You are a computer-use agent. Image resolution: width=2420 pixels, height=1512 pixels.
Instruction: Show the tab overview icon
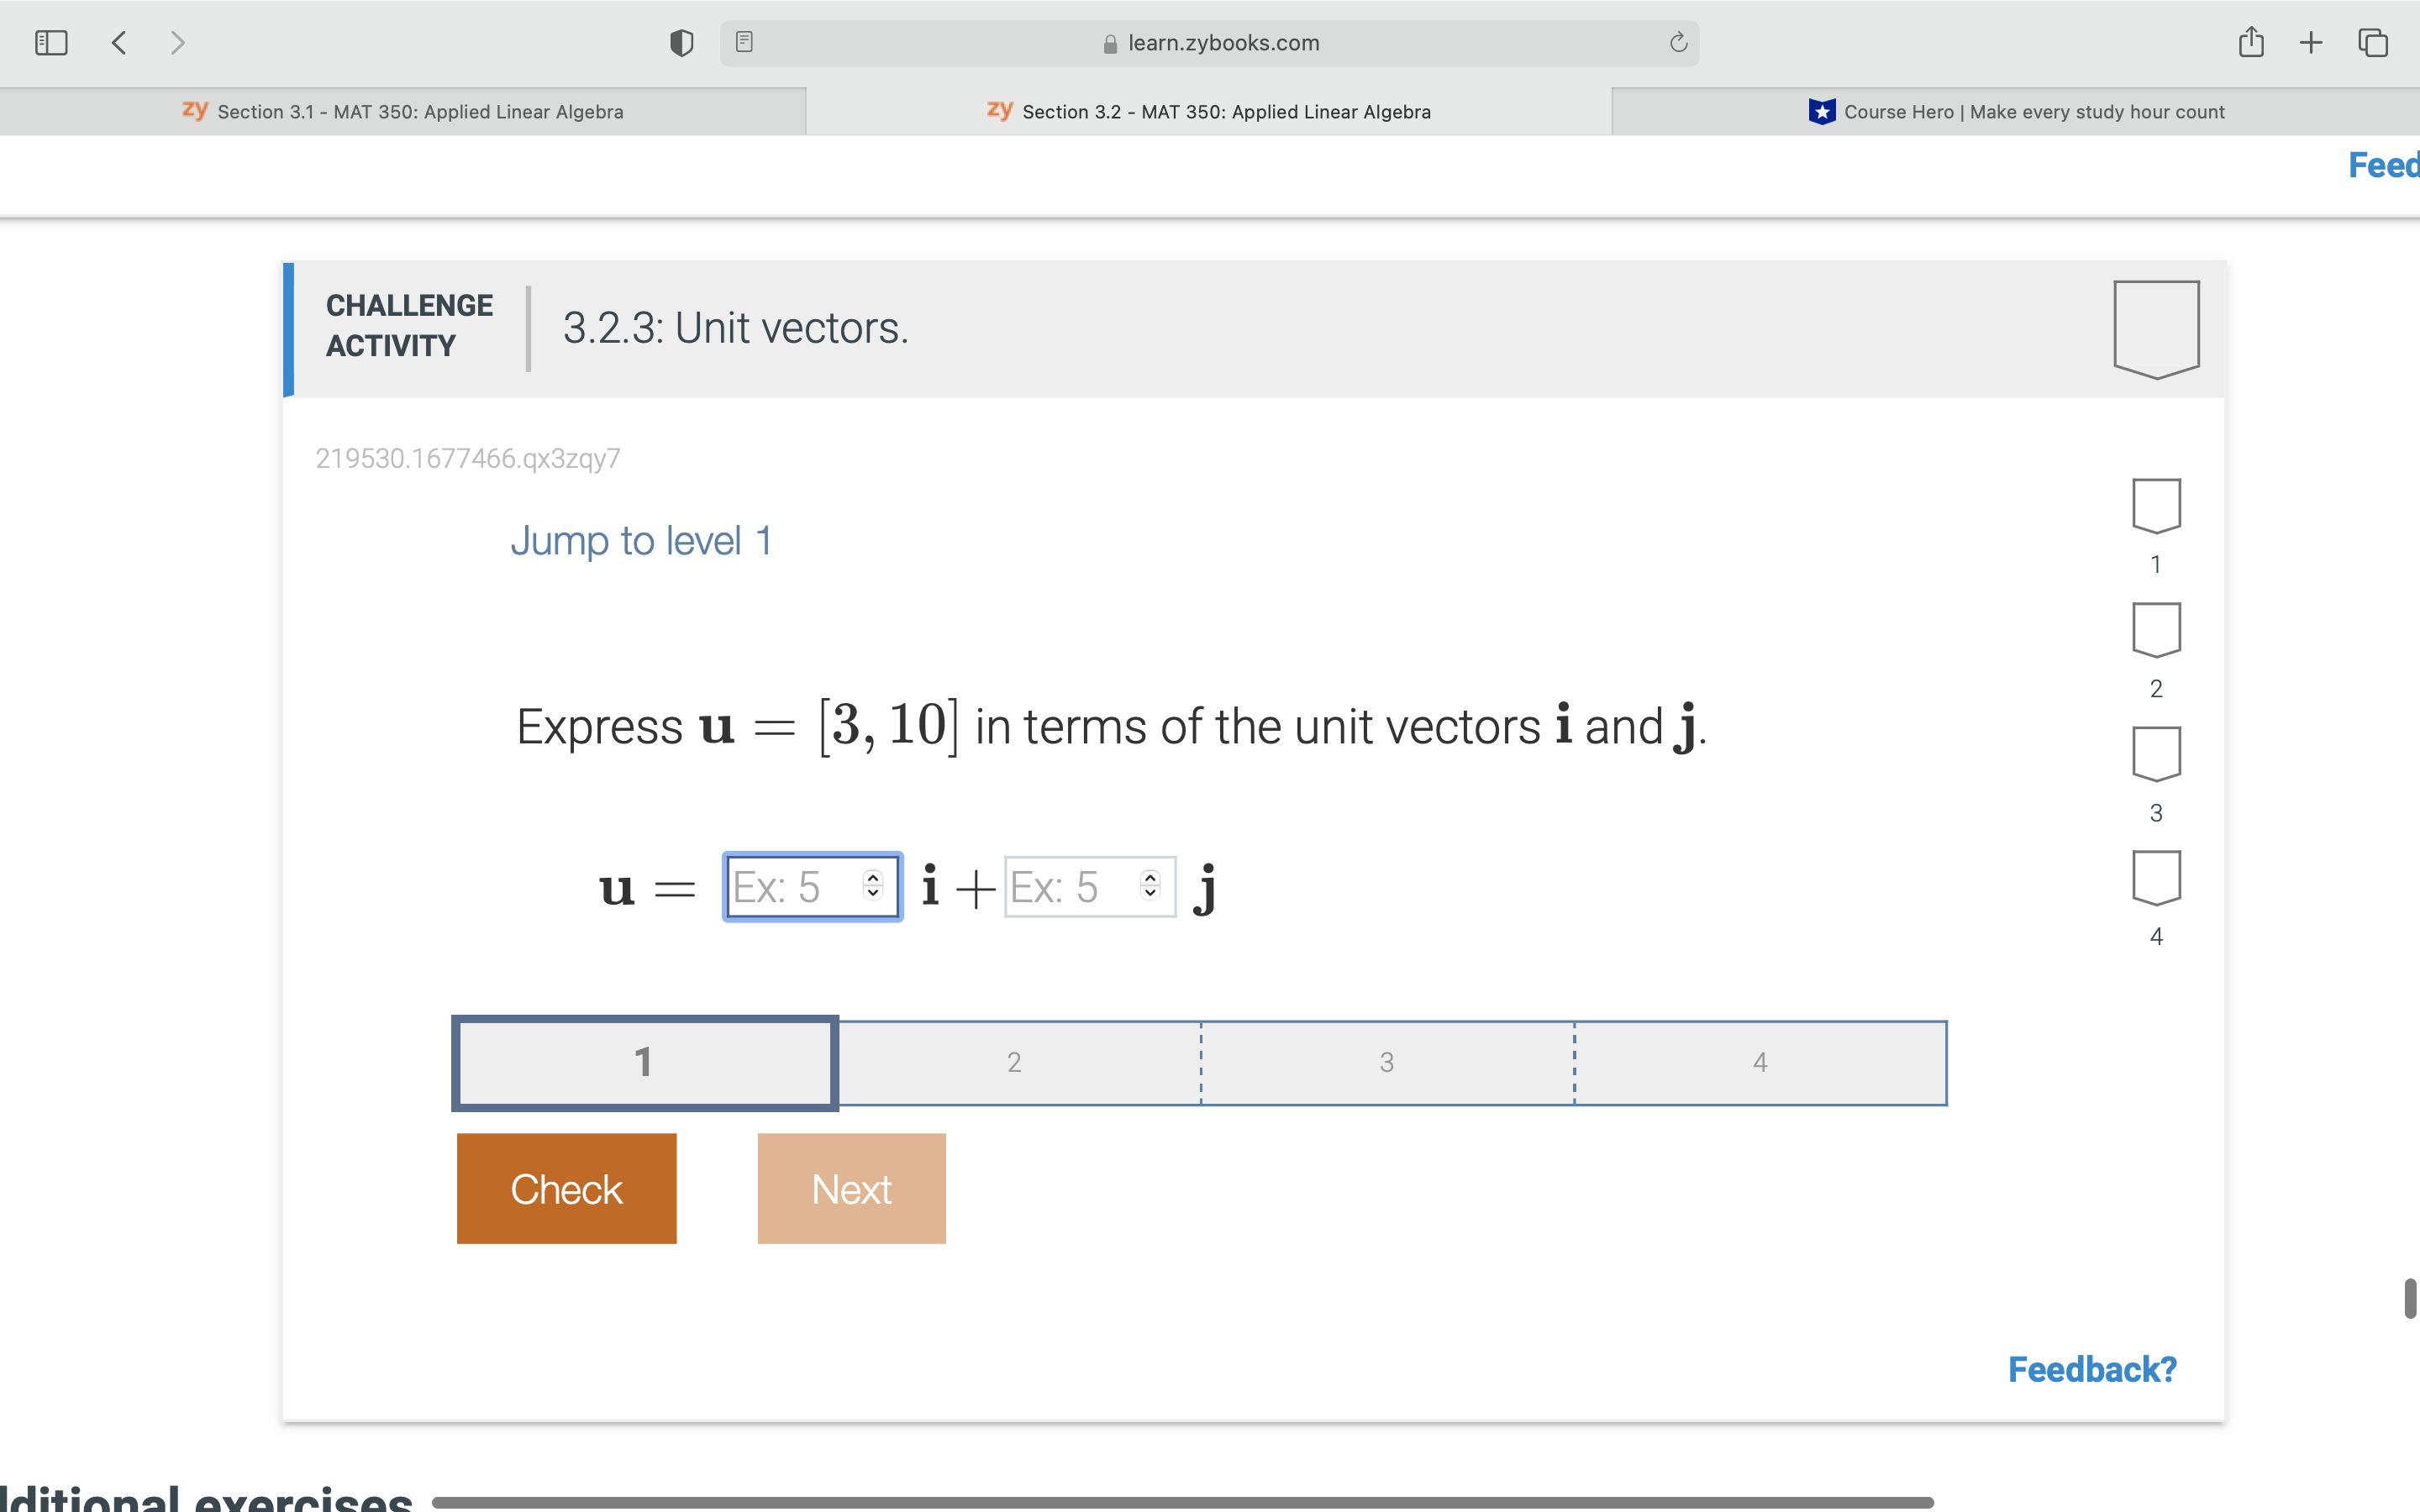(2373, 43)
